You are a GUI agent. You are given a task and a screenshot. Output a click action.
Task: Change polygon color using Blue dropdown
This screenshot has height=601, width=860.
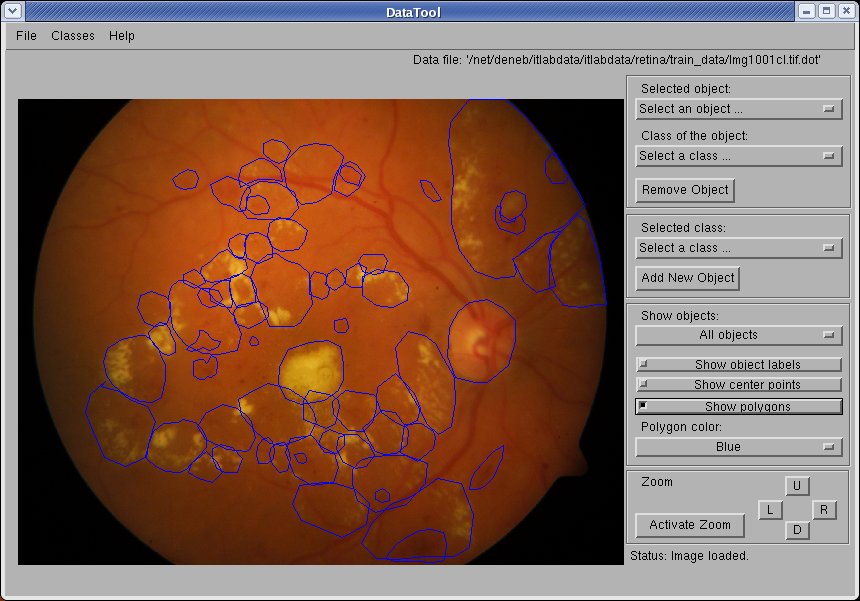739,447
